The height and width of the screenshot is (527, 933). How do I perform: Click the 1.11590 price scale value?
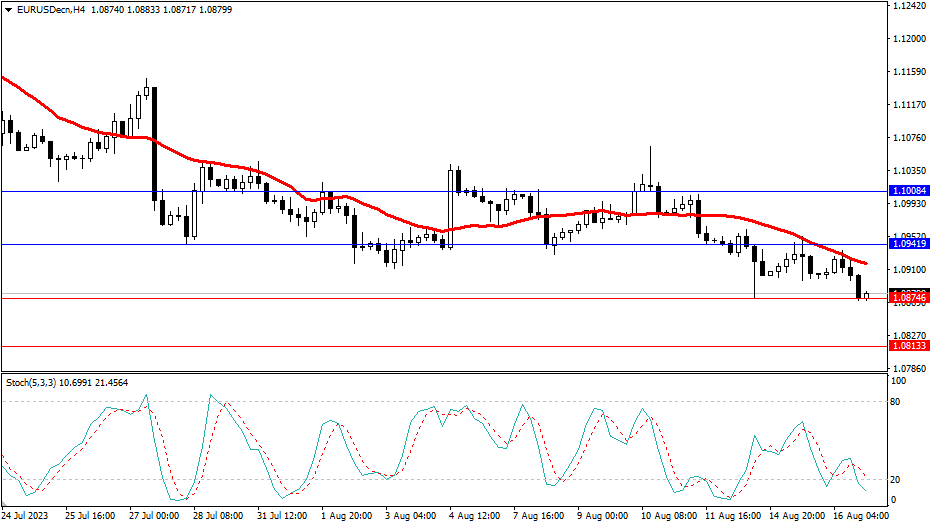coord(908,72)
